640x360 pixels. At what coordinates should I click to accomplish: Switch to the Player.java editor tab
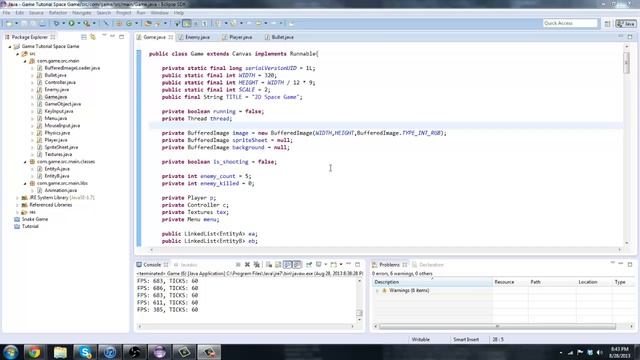coord(240,37)
